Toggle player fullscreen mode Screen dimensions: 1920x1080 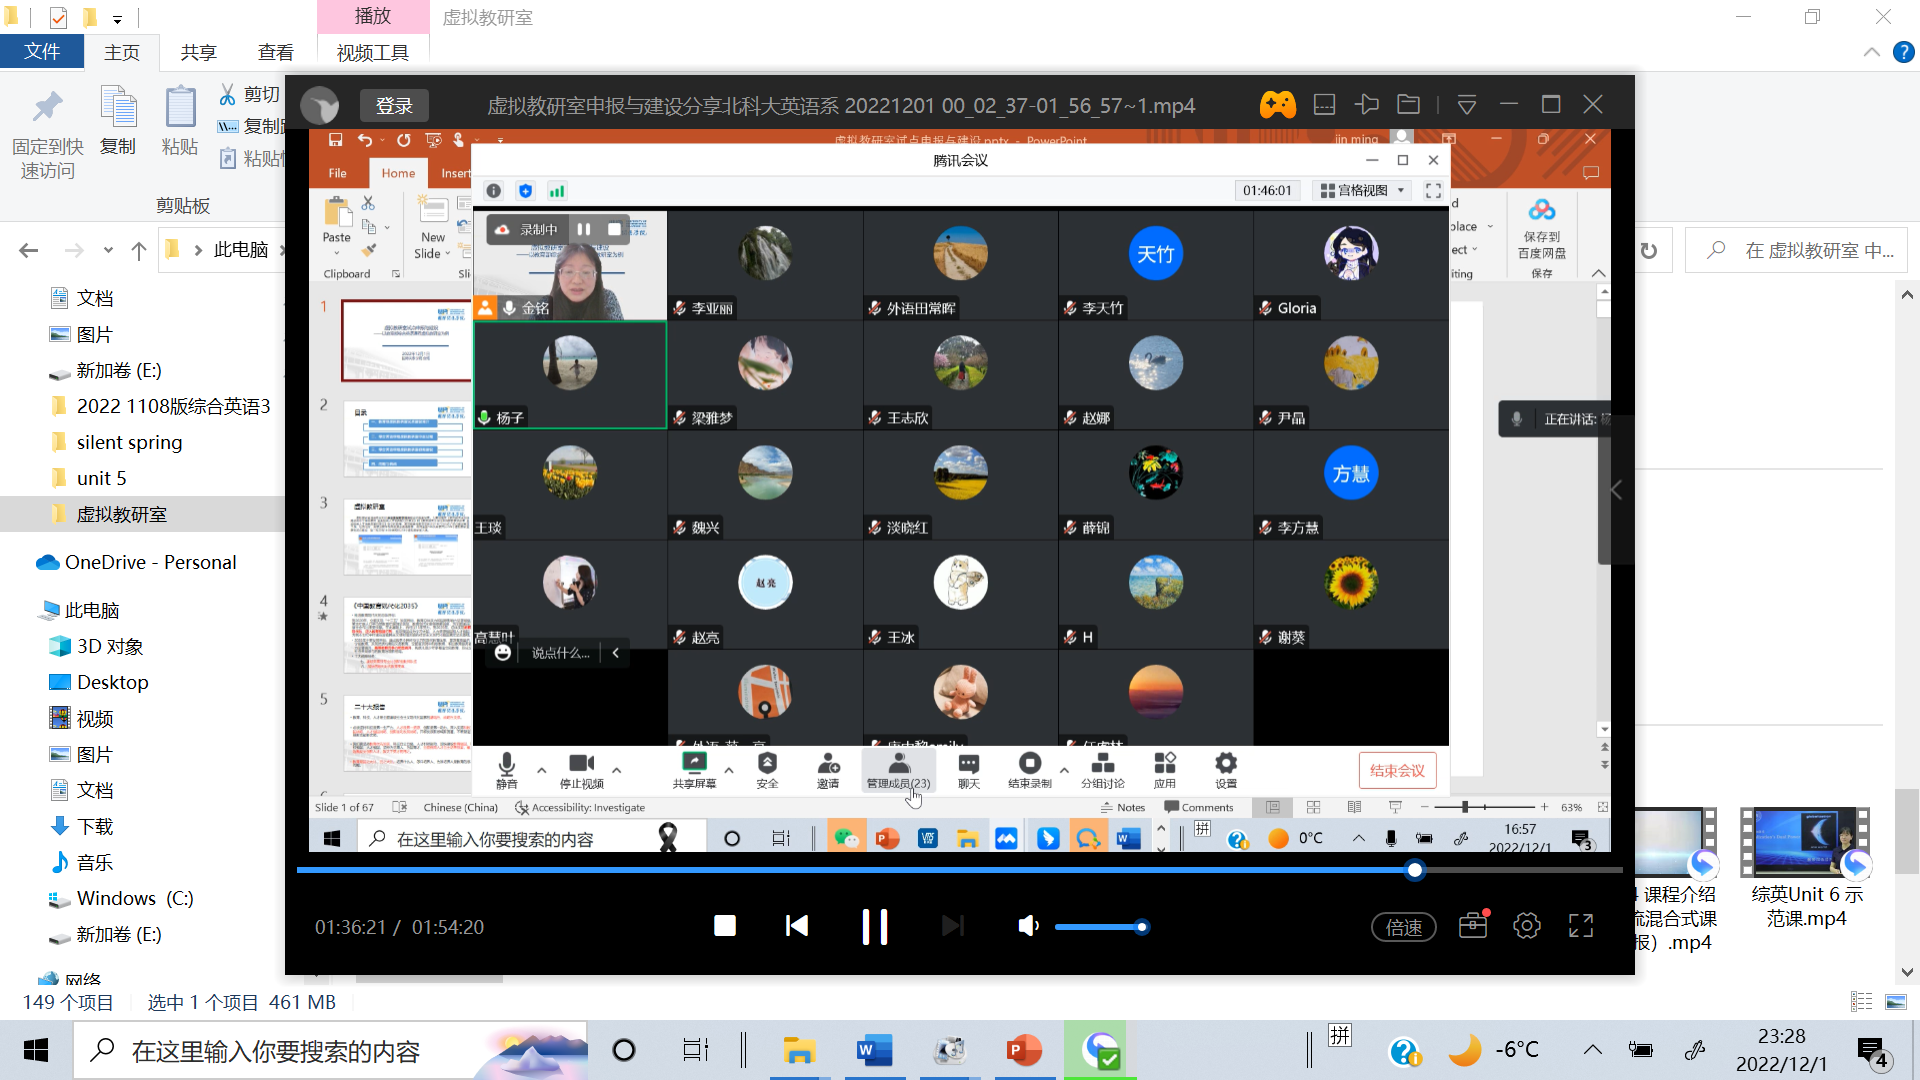pos(1580,926)
